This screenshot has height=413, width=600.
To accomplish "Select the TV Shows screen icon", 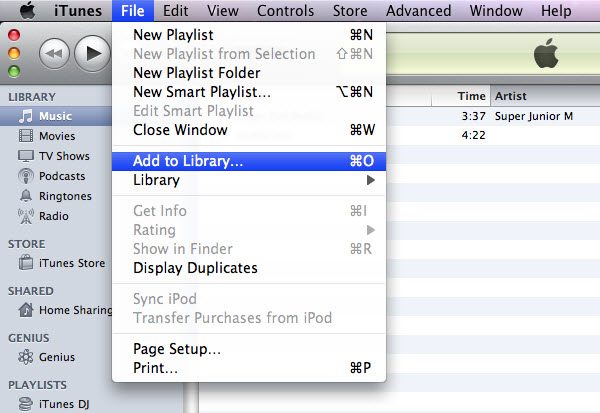I will pos(26,156).
